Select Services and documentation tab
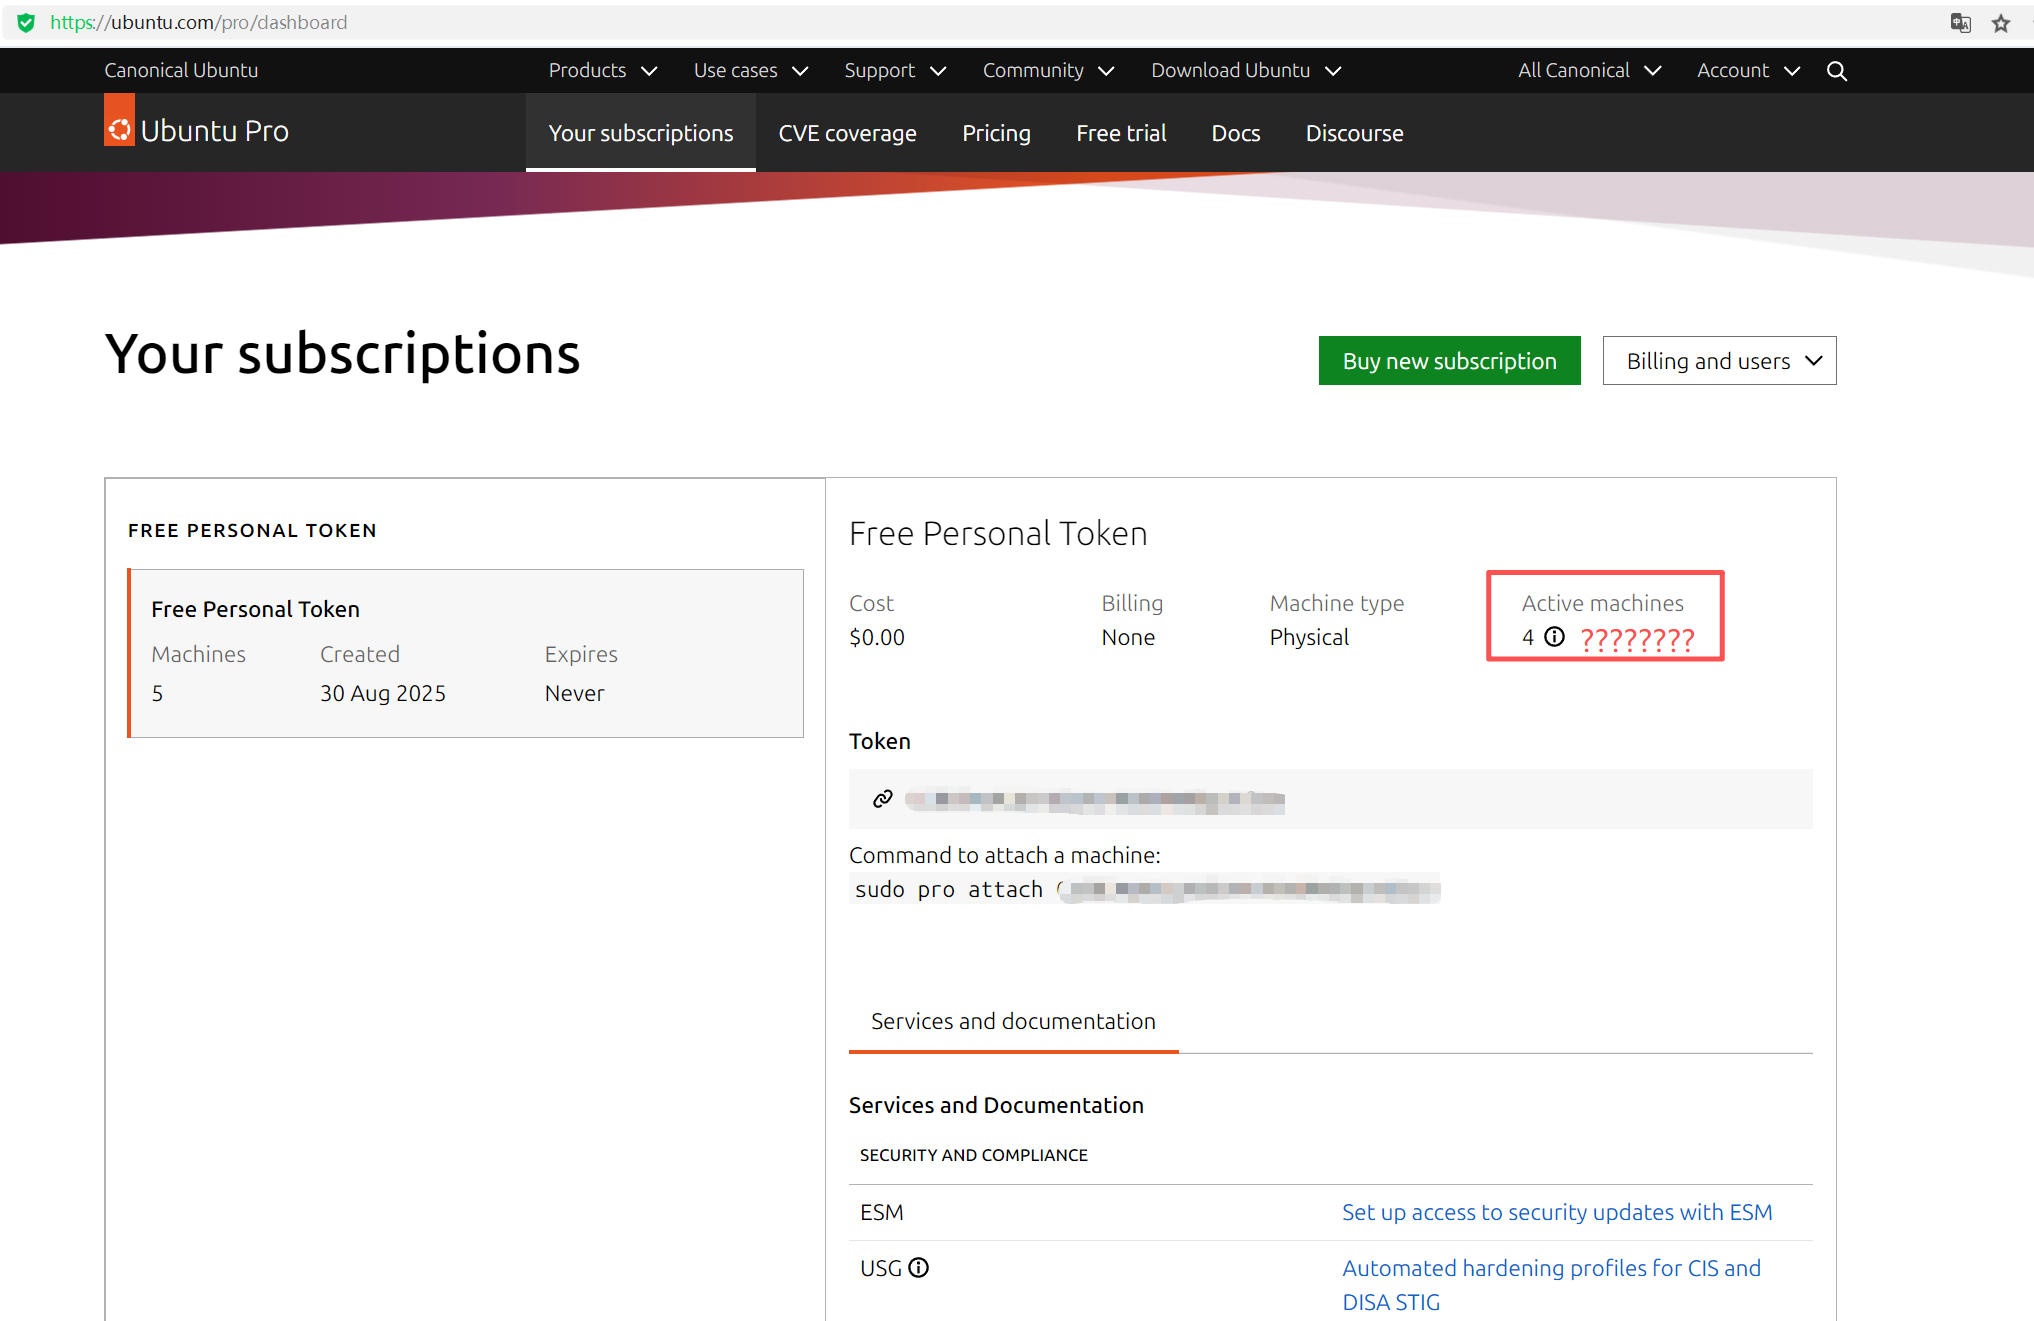This screenshot has height=1321, width=2034. 1013,1022
